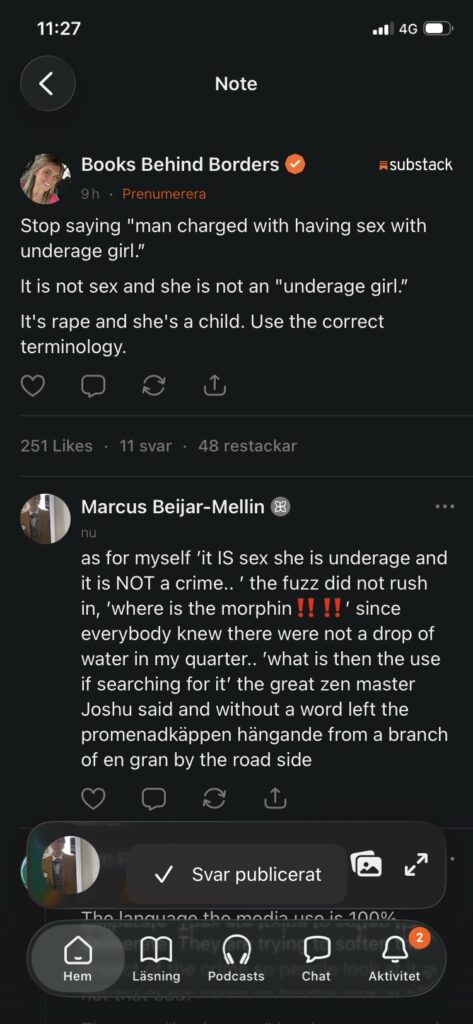This screenshot has height=1024, width=473.
Task: Share Marcus Beijar-Mellin's reply
Action: pos(275,798)
